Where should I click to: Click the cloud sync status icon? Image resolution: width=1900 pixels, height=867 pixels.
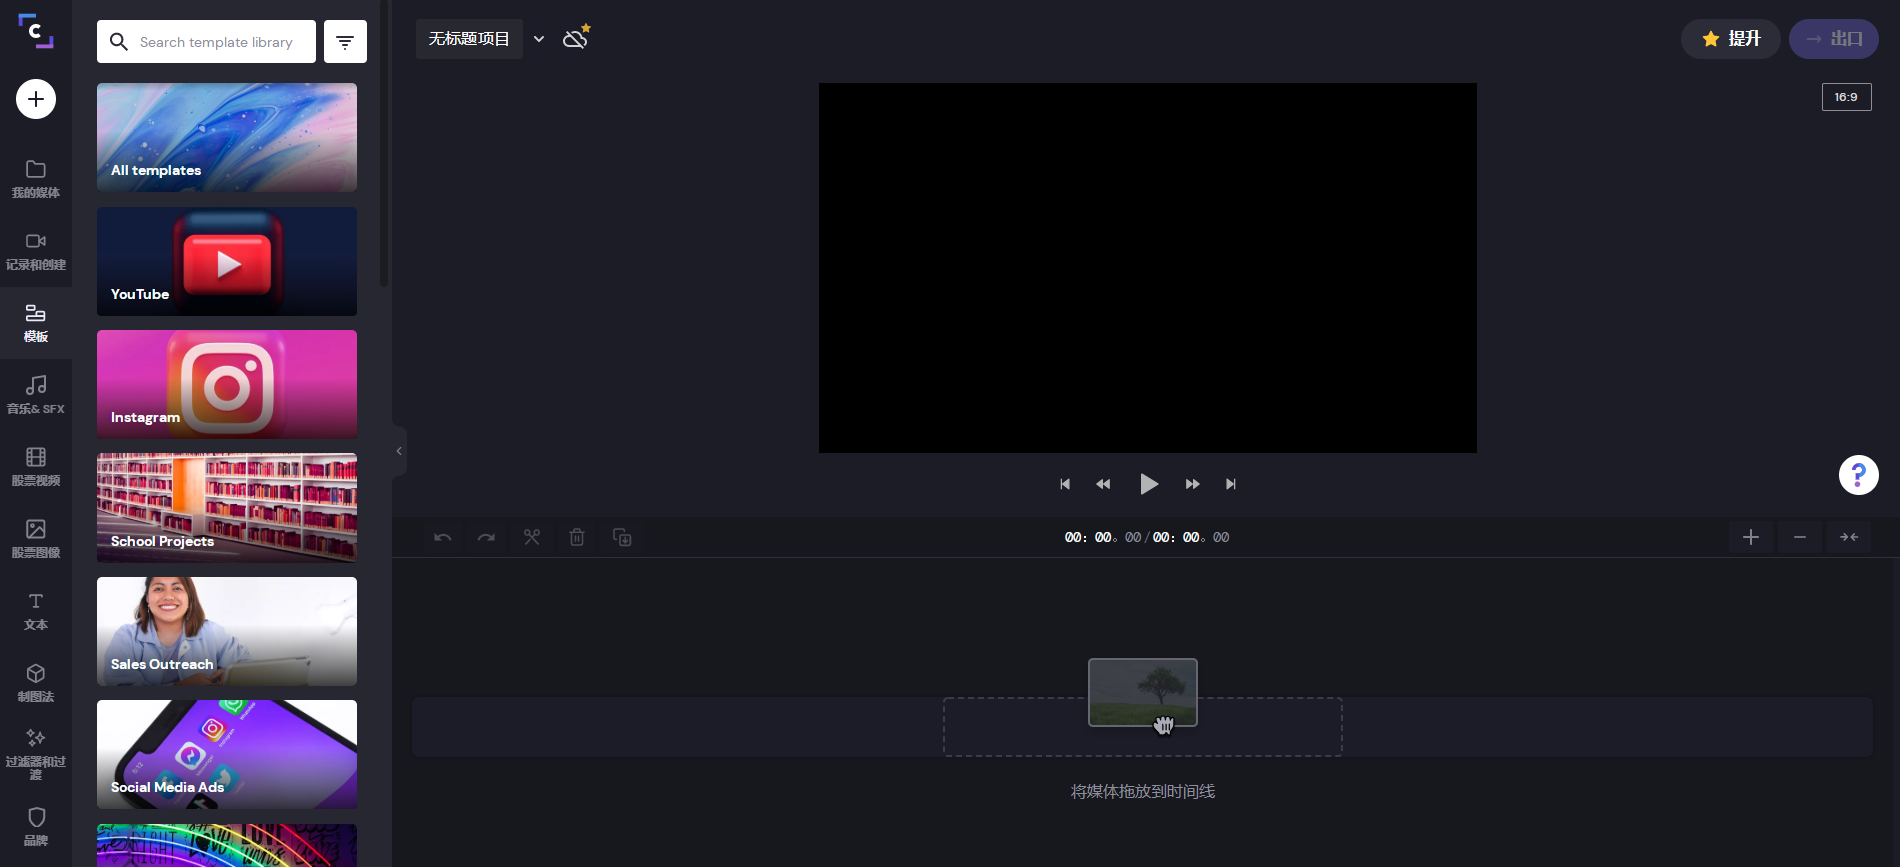coord(576,38)
